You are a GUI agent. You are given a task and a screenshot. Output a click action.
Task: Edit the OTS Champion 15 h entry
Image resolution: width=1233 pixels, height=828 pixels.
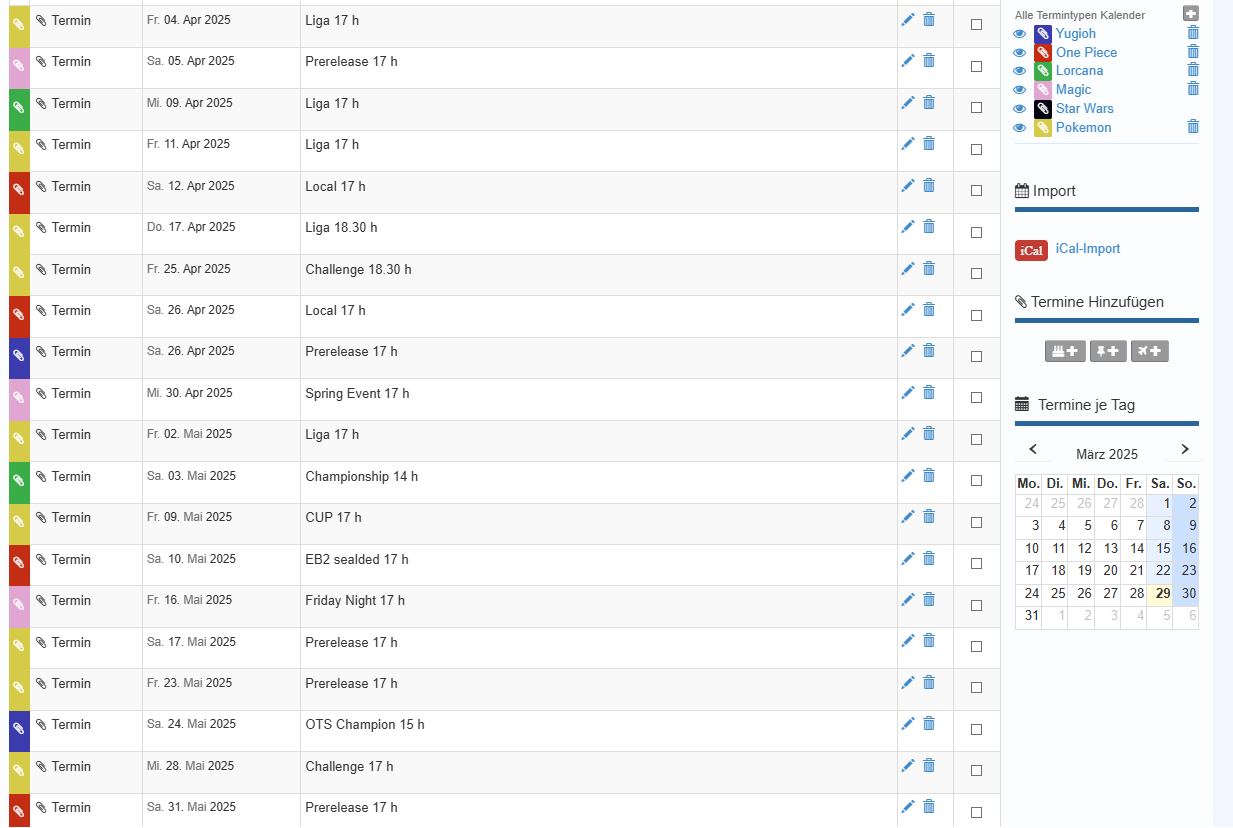tap(908, 724)
